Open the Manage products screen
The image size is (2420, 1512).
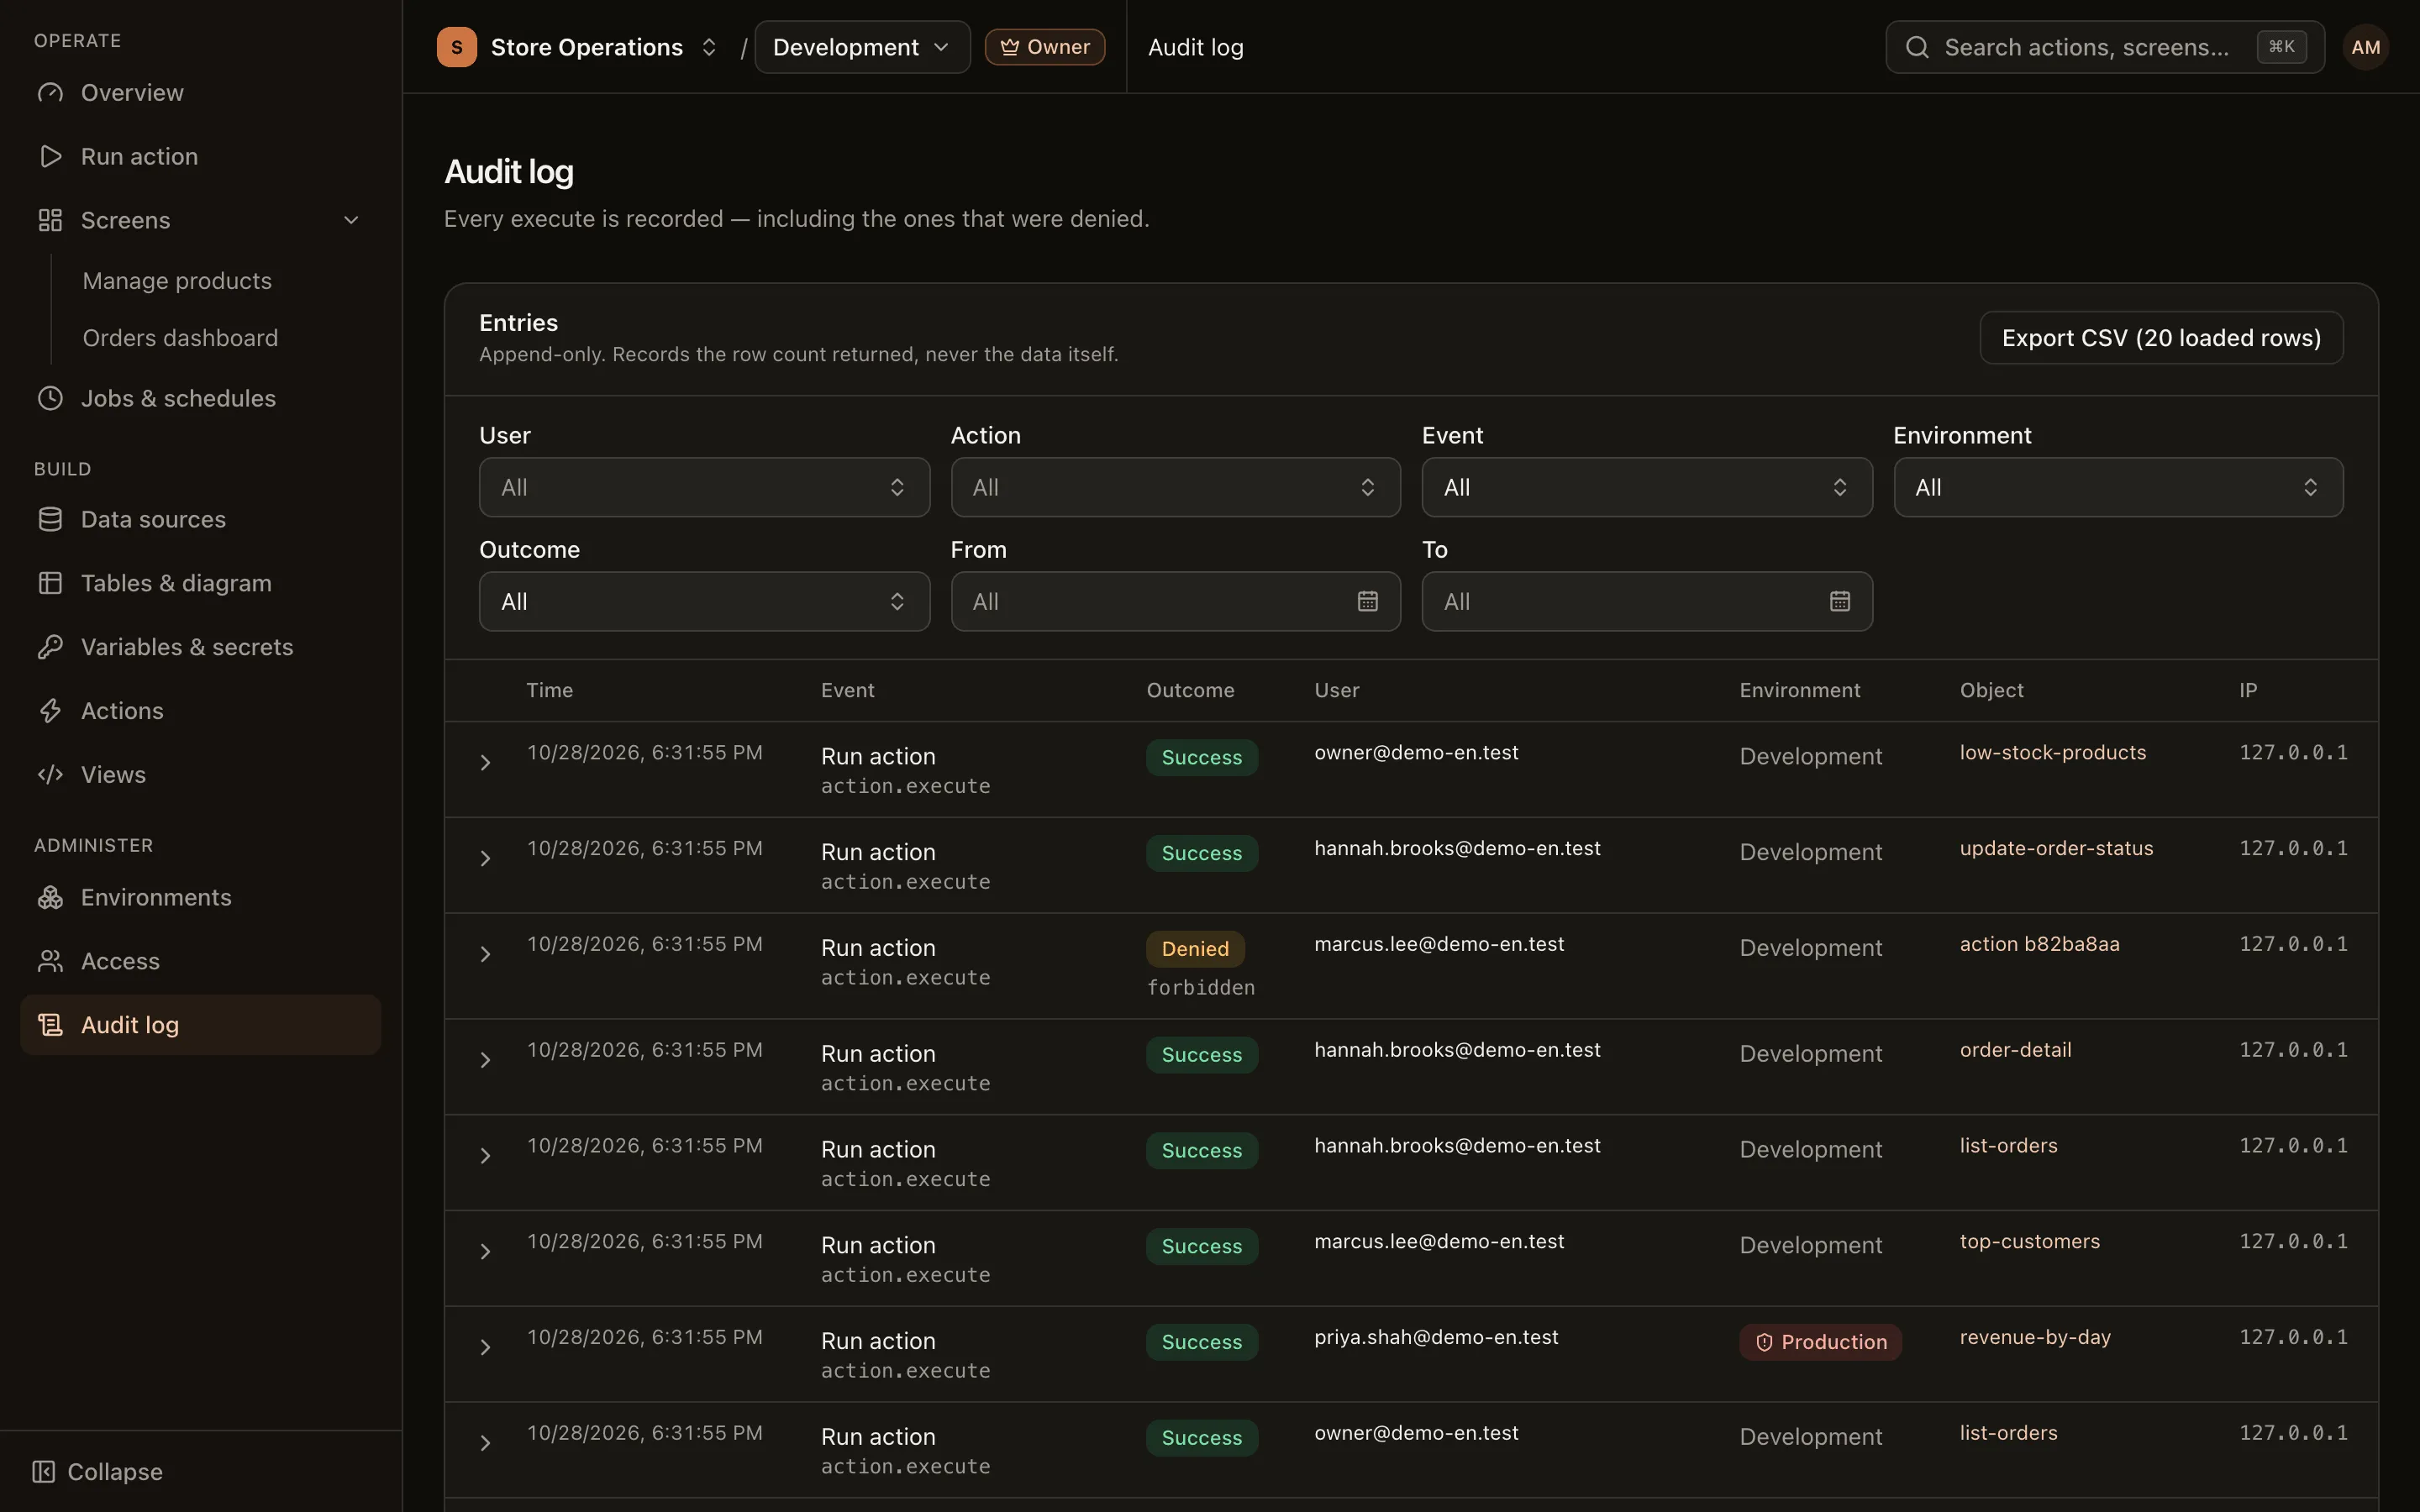click(177, 281)
